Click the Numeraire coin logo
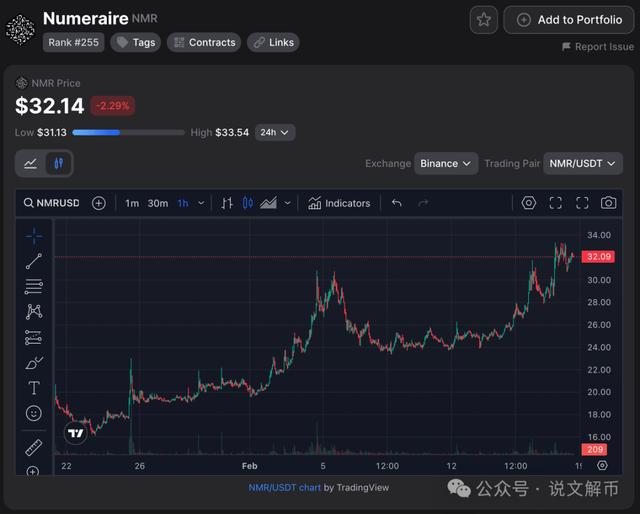 click(x=20, y=29)
